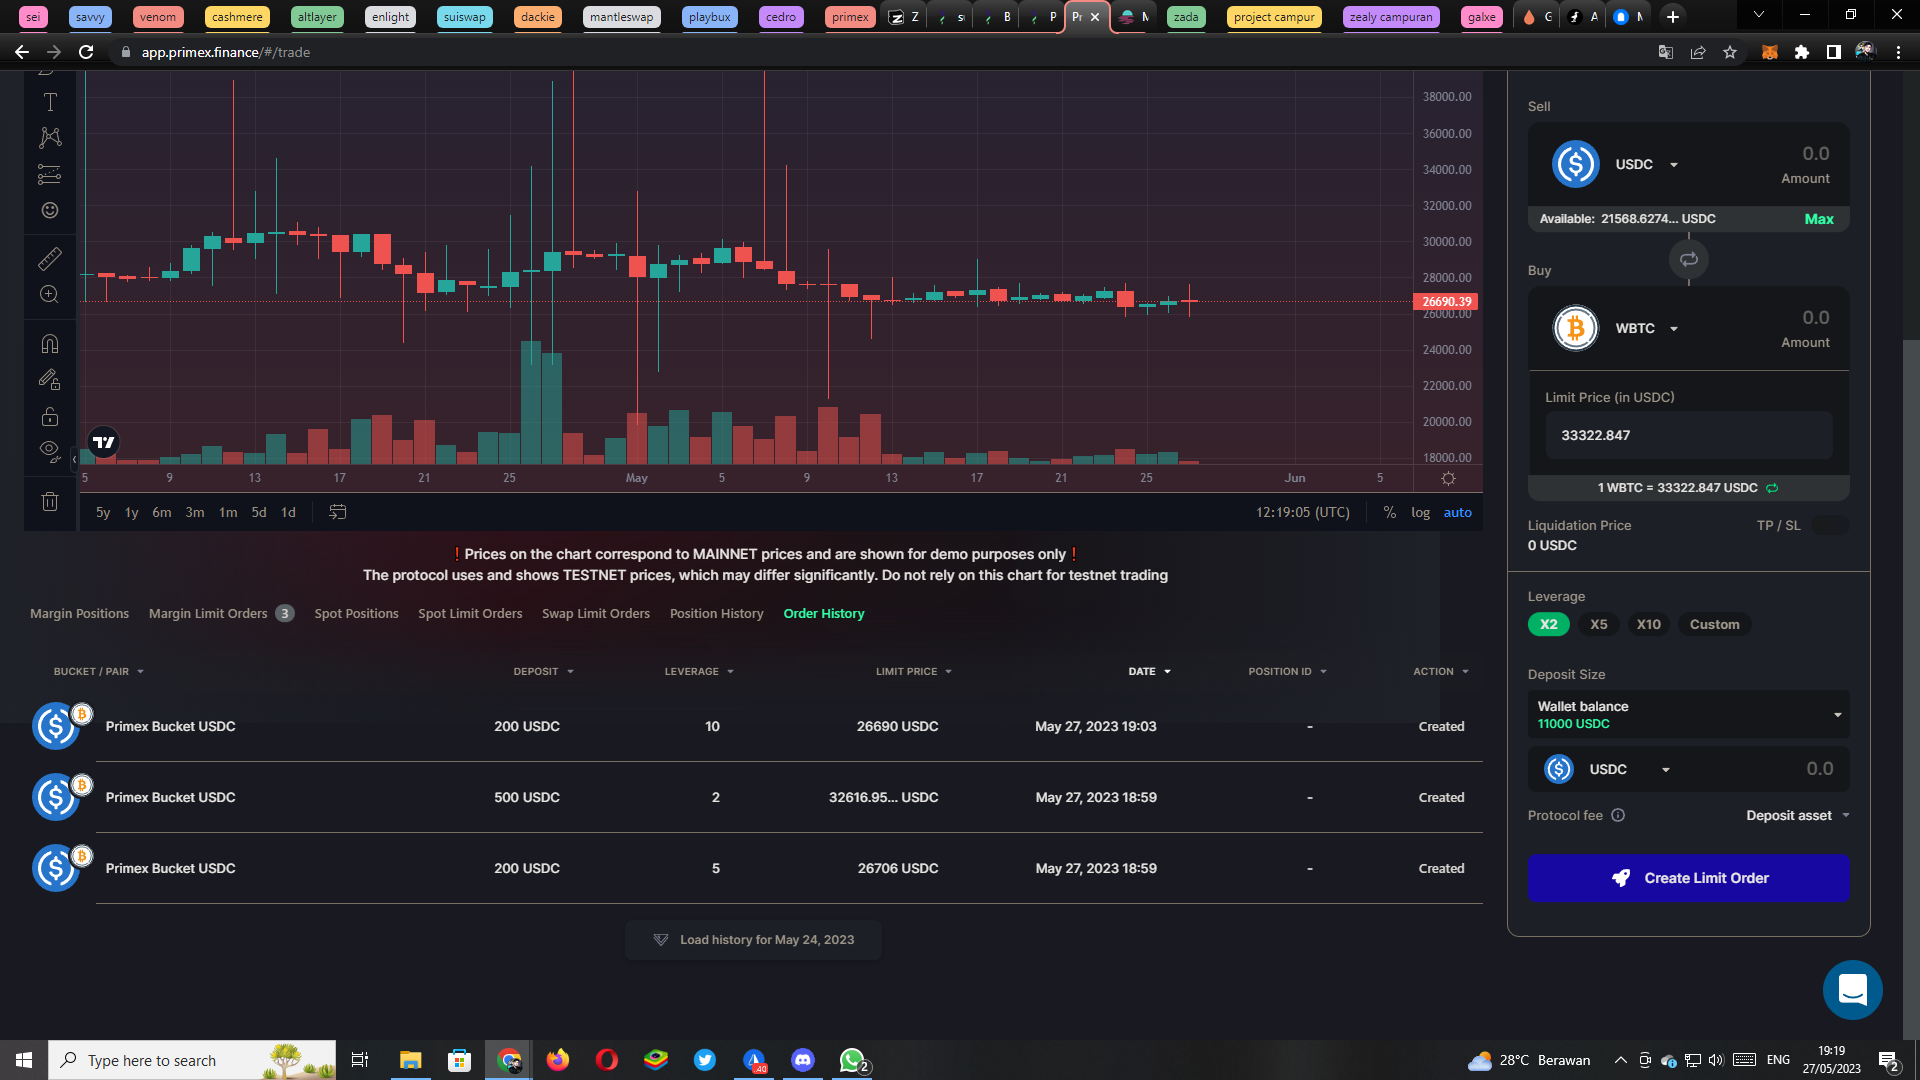This screenshot has height=1080, width=1920.
Task: Select X10 leverage
Action: [x=1649, y=624]
